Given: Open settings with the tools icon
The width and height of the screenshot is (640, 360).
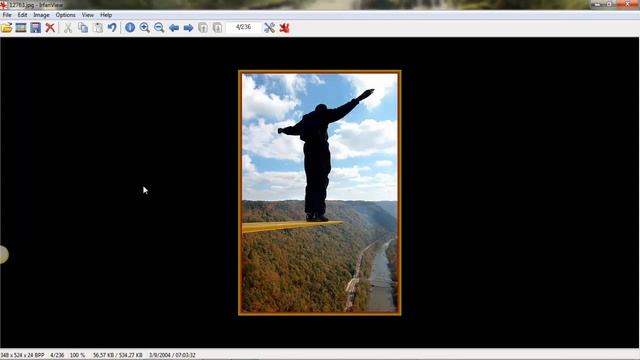Looking at the screenshot, I should click(x=269, y=27).
